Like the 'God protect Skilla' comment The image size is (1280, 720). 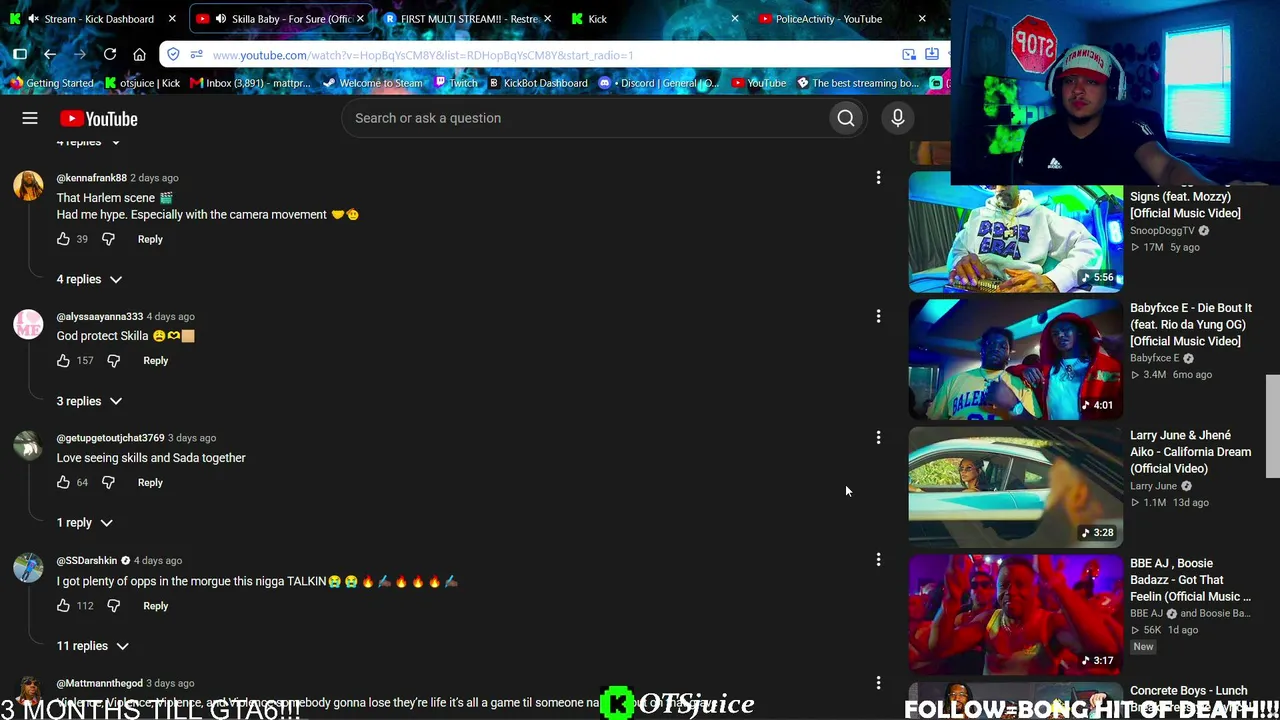tap(63, 360)
